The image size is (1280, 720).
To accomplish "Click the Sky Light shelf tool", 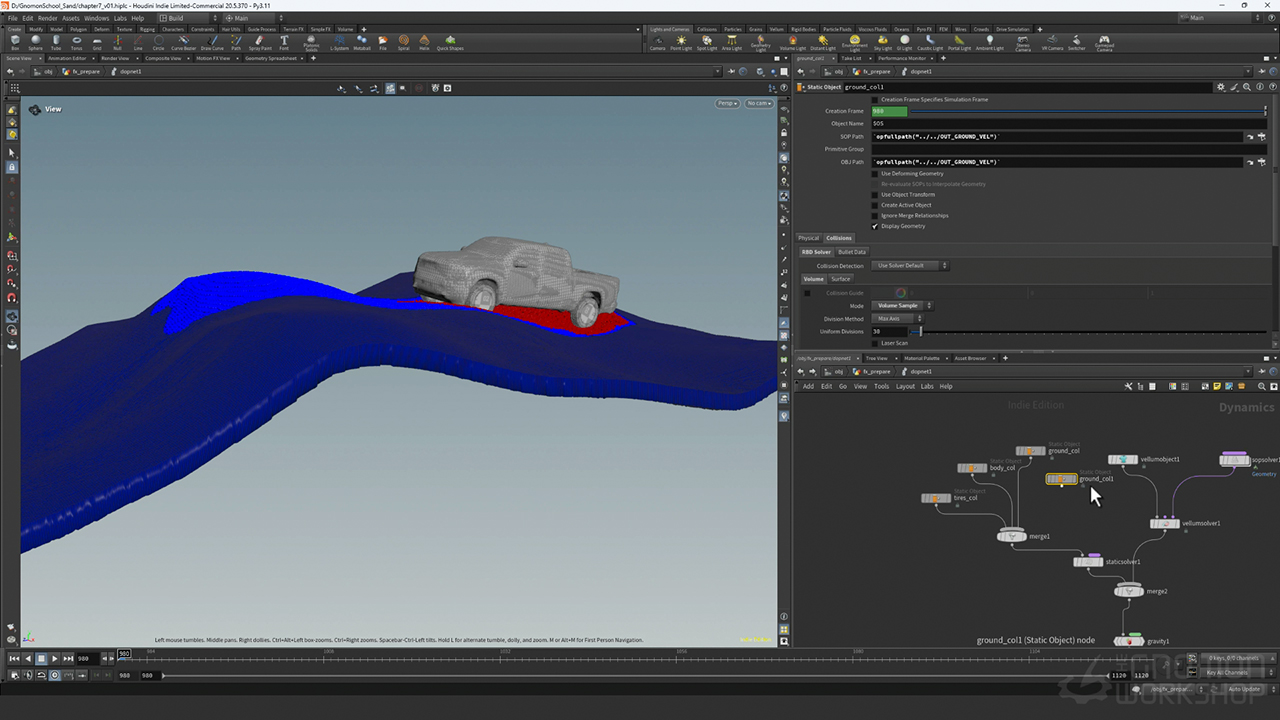I will click(882, 43).
